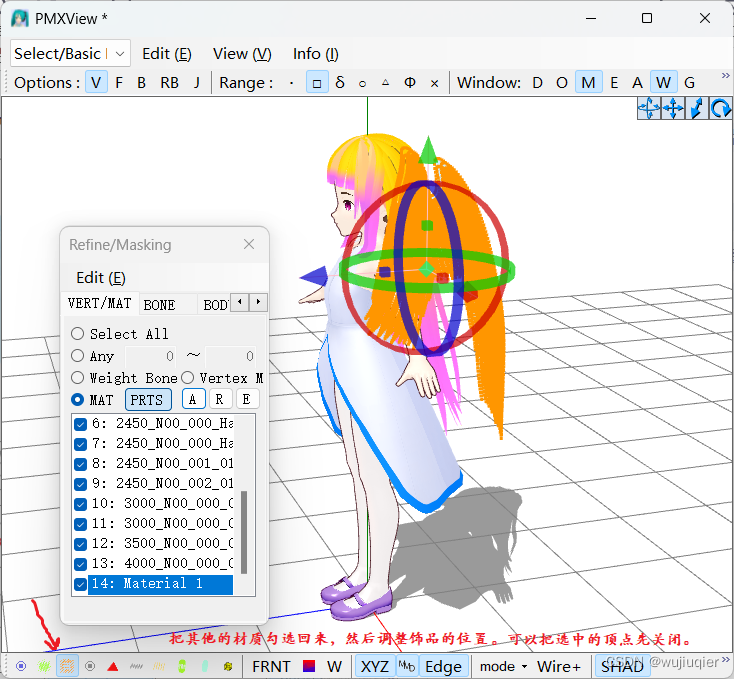
Task: Click the left tab scroll arrow in Refine/Masking
Action: (240, 302)
